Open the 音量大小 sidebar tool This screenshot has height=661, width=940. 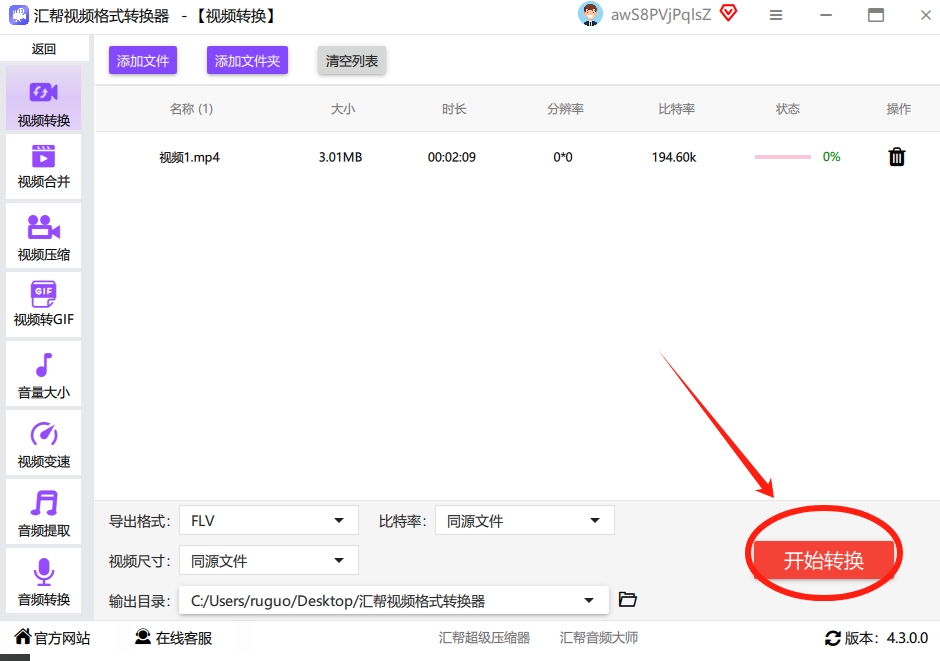[44, 373]
